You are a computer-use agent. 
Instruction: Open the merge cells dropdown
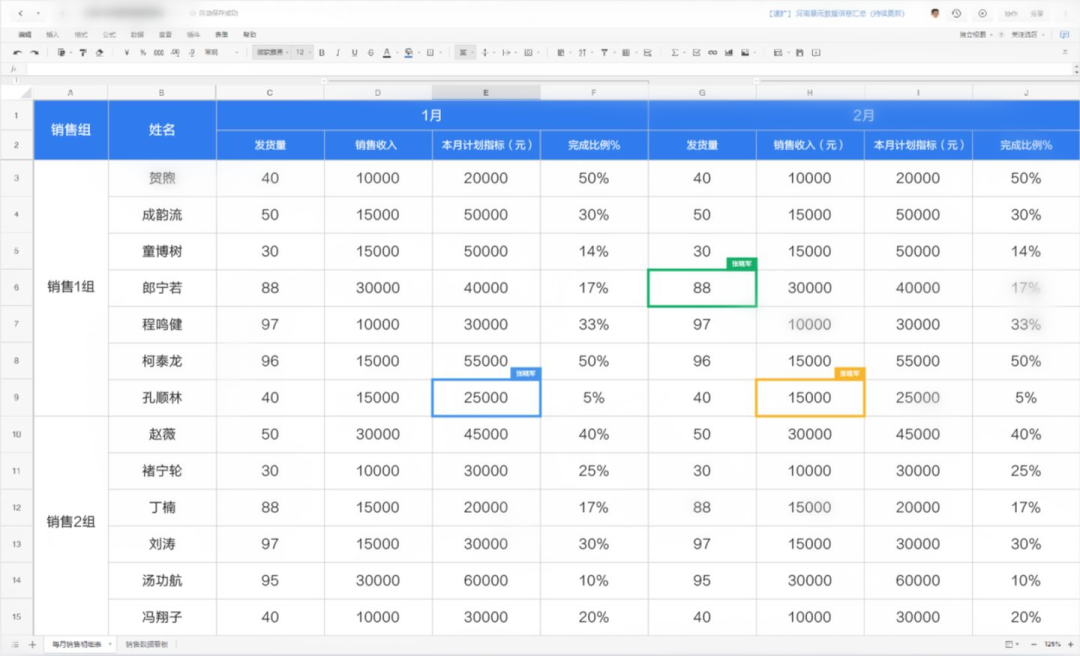point(530,52)
